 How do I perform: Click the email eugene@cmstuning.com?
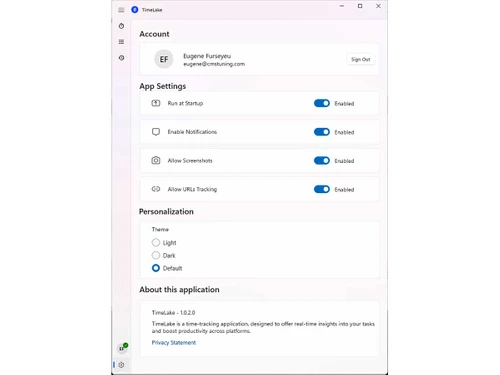pyautogui.click(x=214, y=64)
